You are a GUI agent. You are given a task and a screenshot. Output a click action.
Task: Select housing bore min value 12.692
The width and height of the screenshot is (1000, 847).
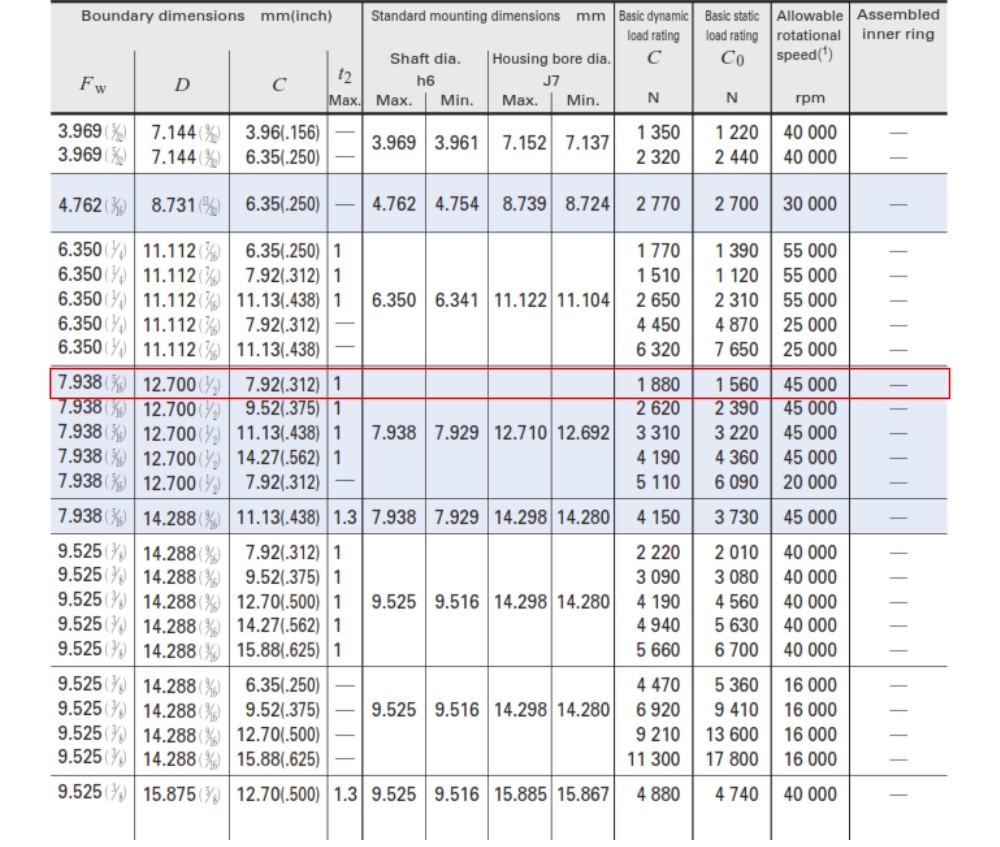[584, 433]
